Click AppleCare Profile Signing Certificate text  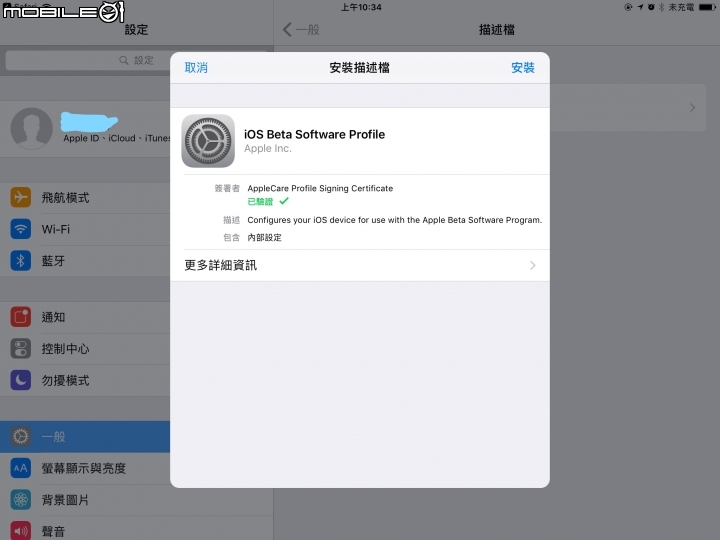click(x=320, y=188)
